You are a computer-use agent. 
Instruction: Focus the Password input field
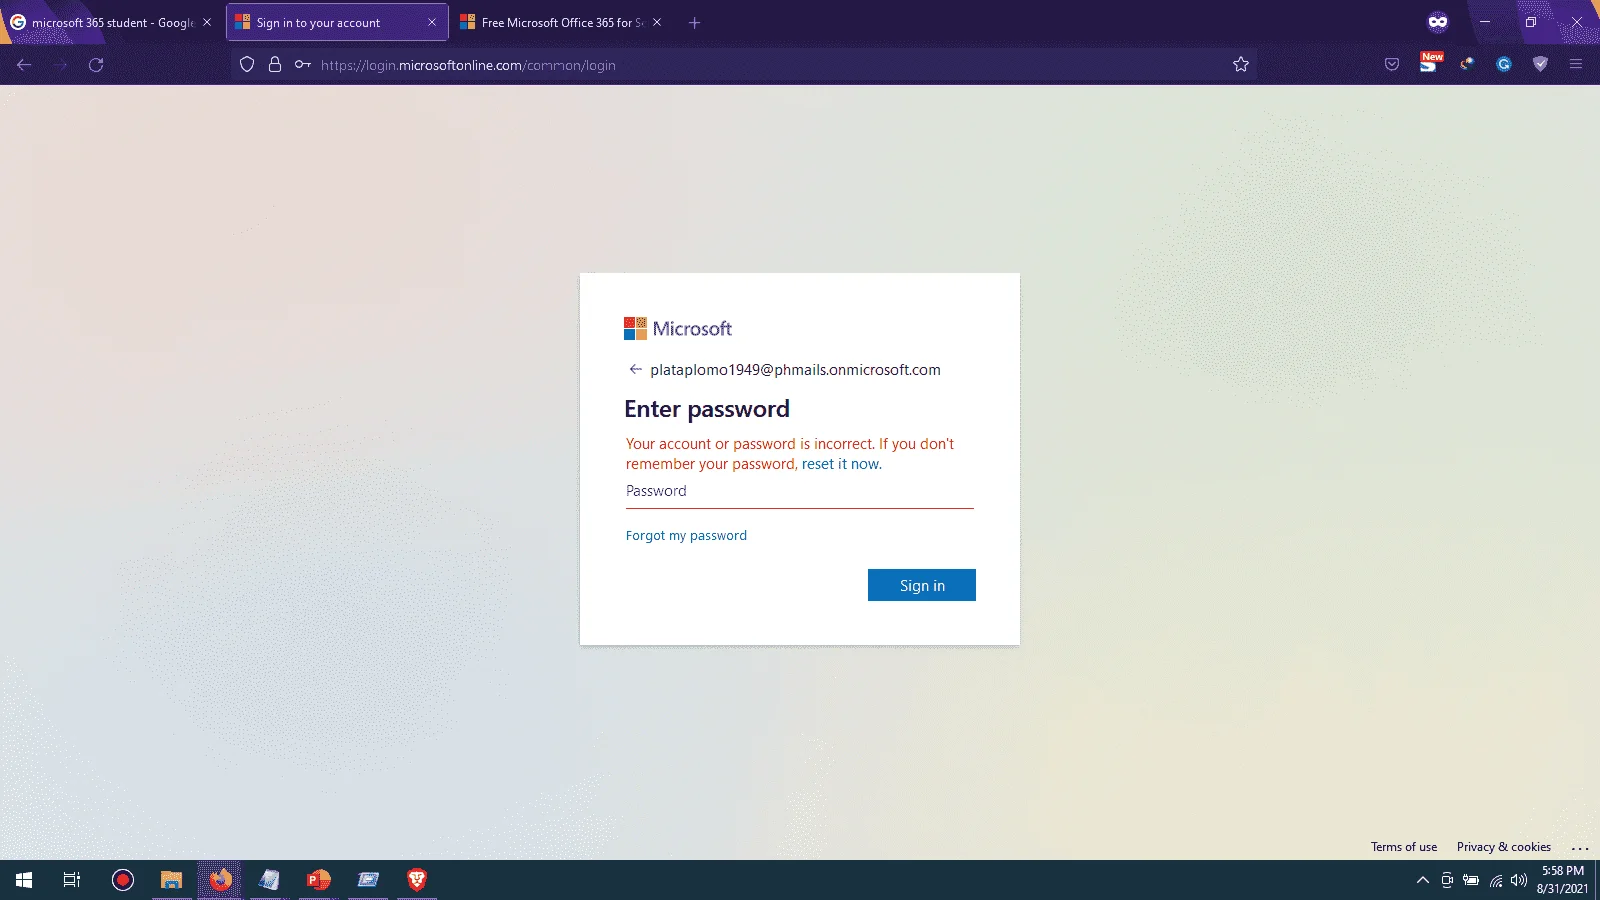point(800,491)
